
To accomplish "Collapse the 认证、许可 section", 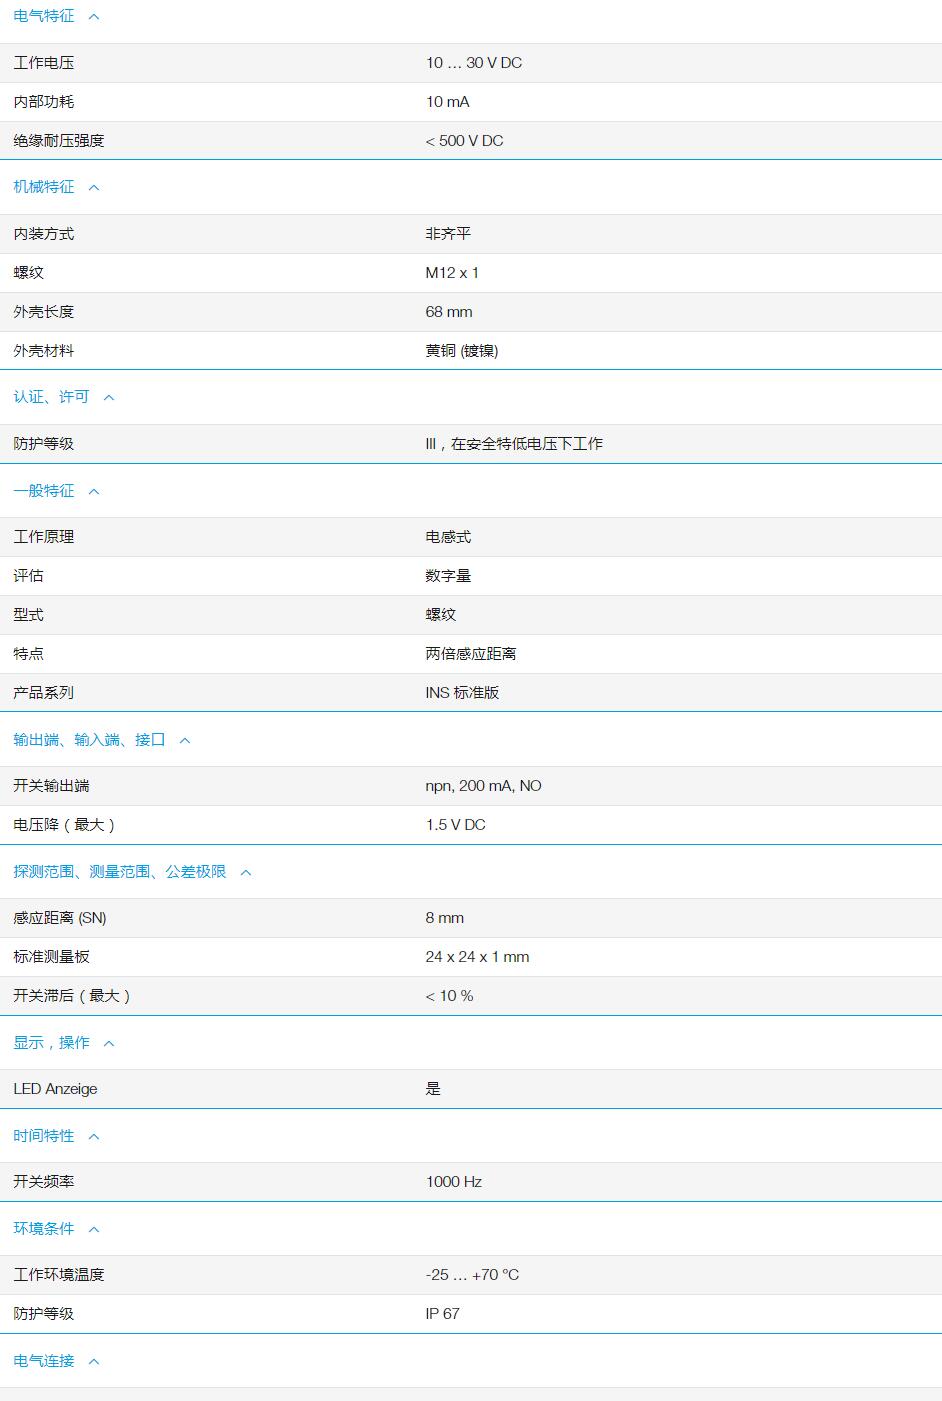I will point(109,397).
